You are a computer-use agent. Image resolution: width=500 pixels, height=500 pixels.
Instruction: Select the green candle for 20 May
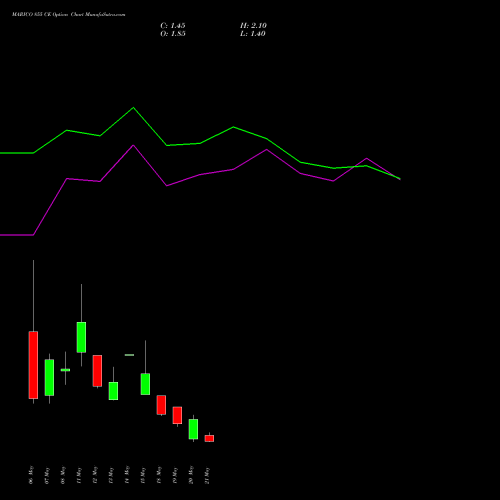point(193,429)
